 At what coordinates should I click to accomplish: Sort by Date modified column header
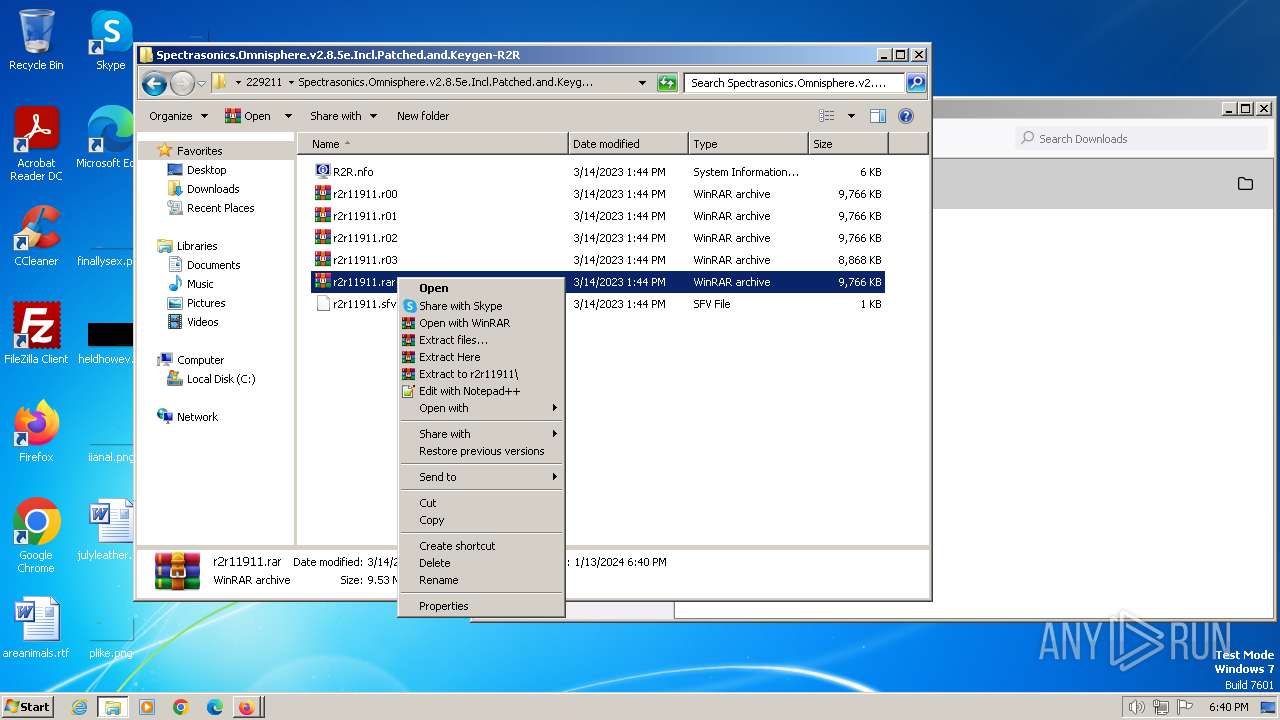628,144
